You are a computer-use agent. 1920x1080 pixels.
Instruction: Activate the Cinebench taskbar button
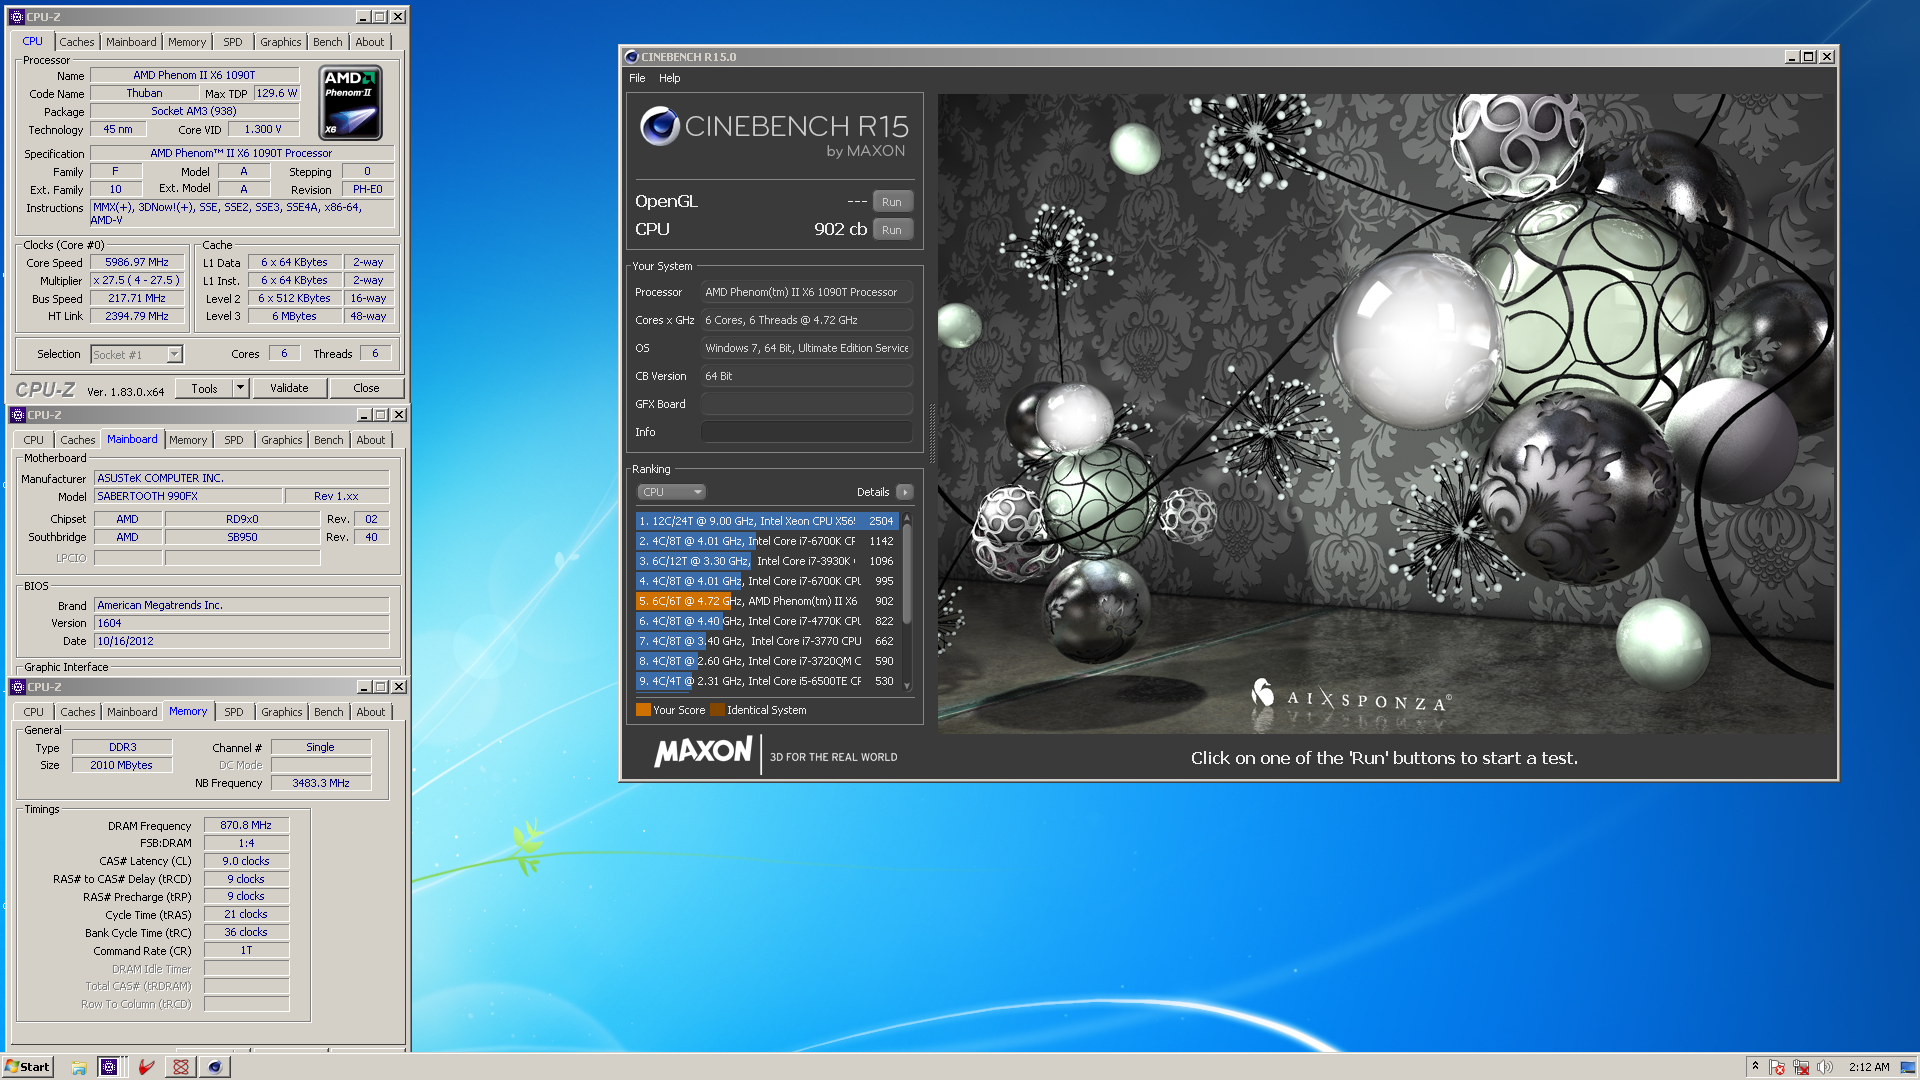click(x=214, y=1067)
